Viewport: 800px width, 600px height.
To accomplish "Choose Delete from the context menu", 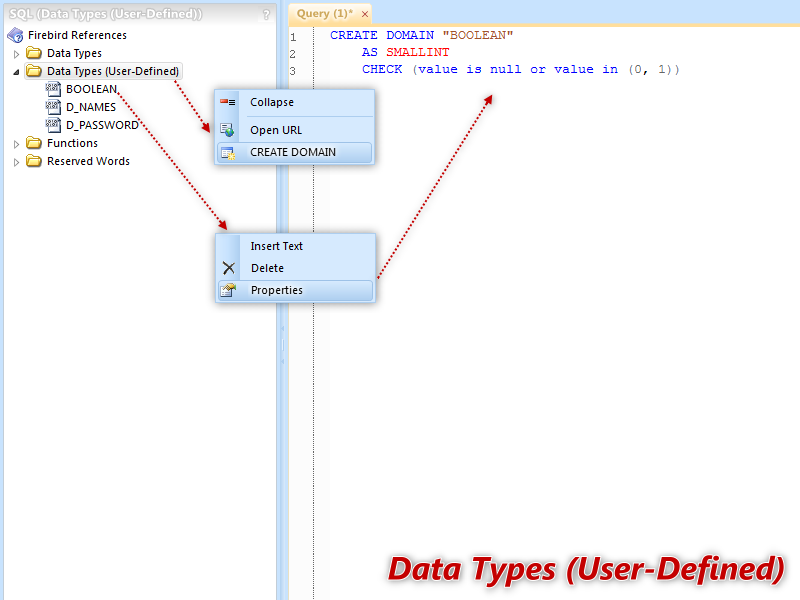I will [x=296, y=268].
